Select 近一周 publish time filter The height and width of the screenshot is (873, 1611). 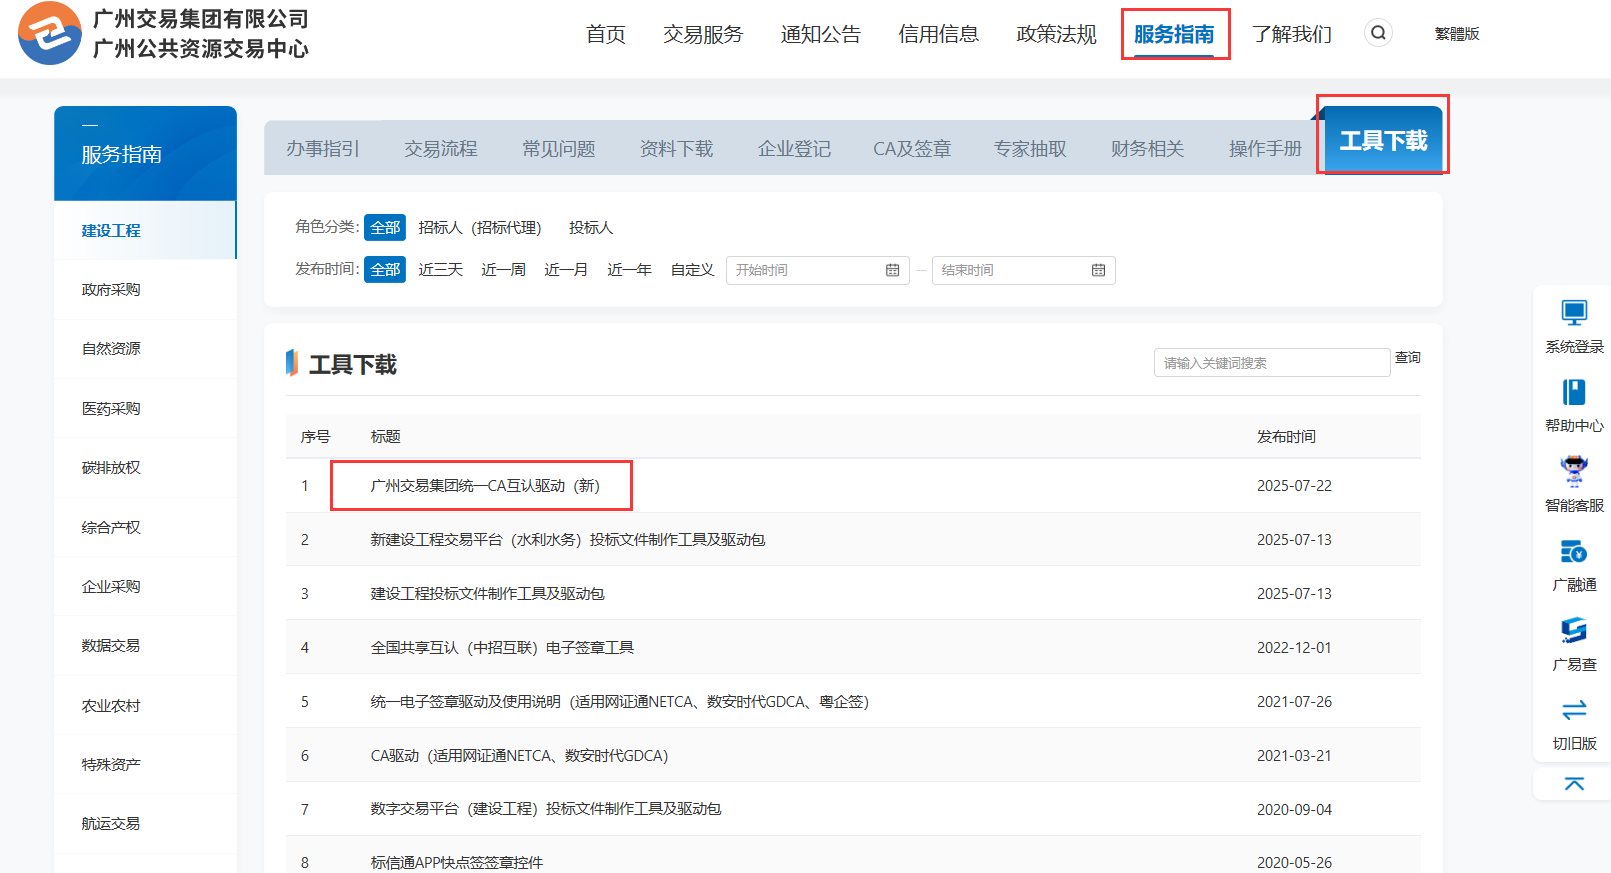[503, 270]
